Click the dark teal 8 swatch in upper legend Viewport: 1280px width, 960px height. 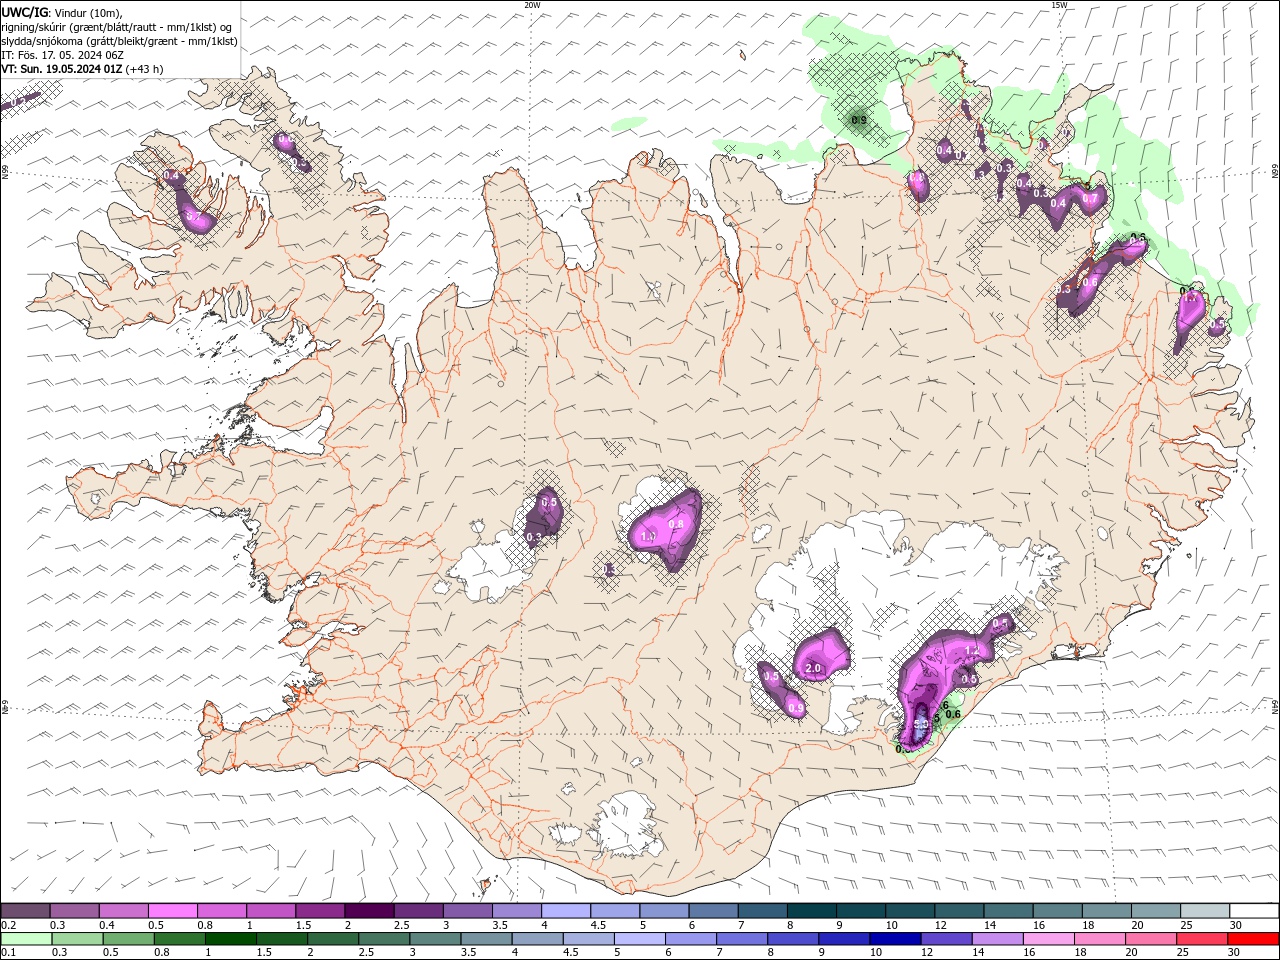coord(811,911)
